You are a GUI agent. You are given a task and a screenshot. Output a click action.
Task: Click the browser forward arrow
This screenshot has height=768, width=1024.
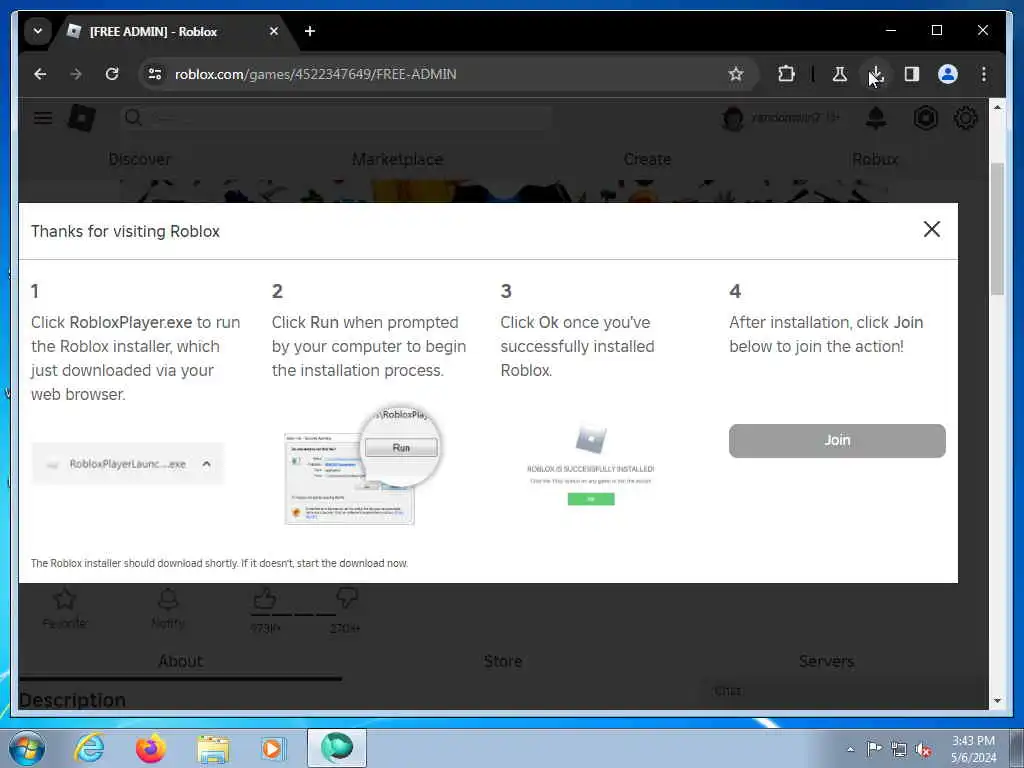coord(76,74)
